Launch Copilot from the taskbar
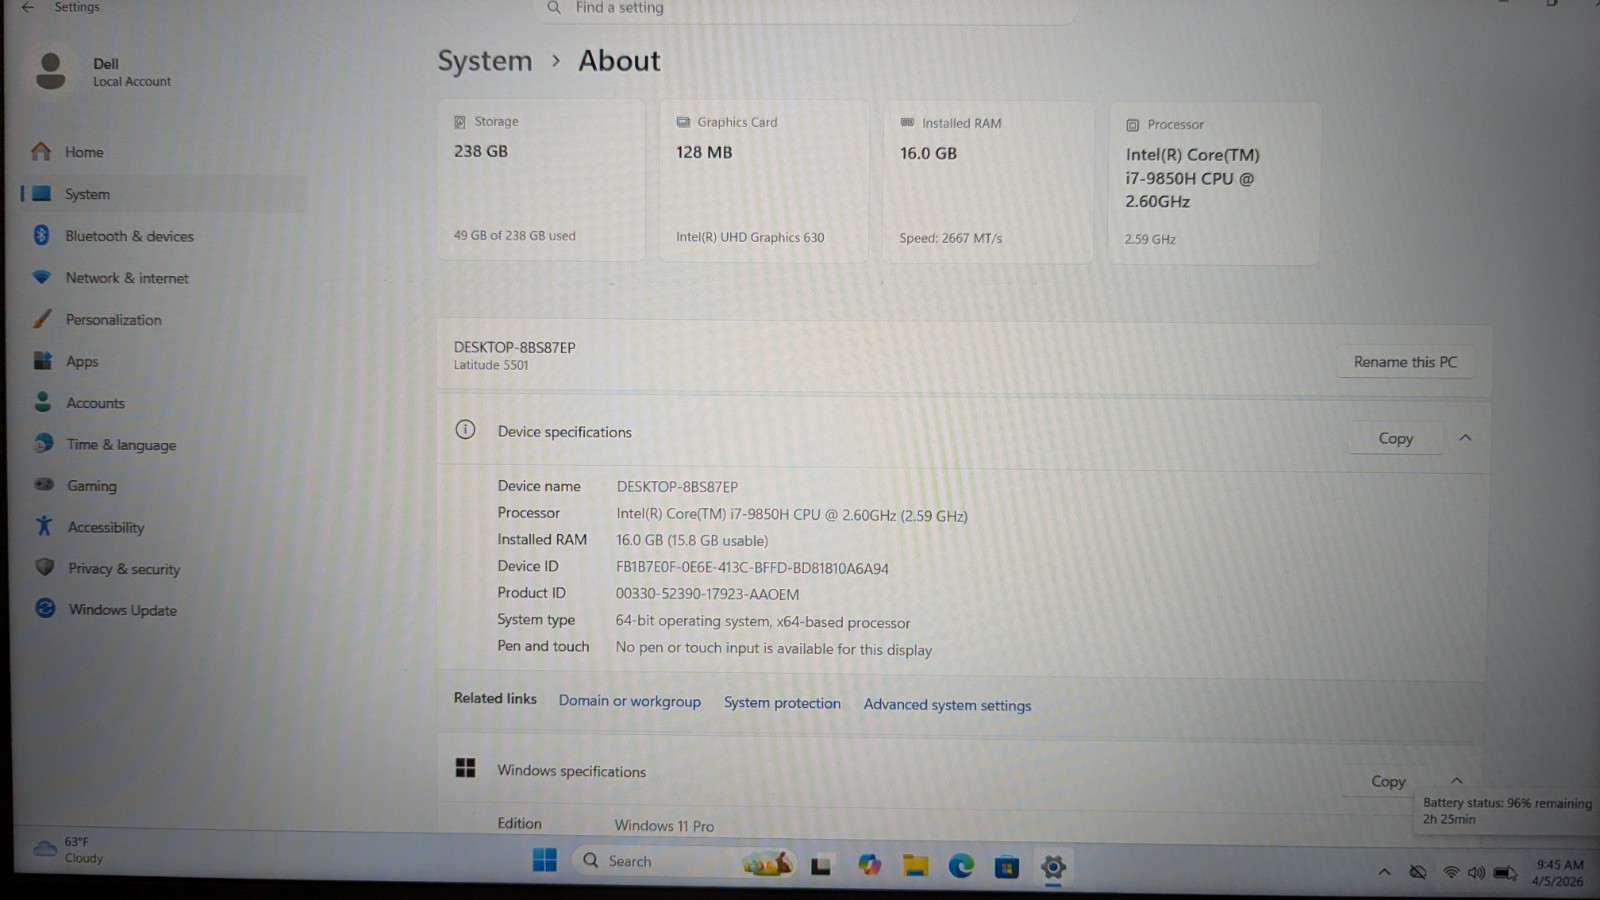This screenshot has height=900, width=1600. tap(869, 865)
